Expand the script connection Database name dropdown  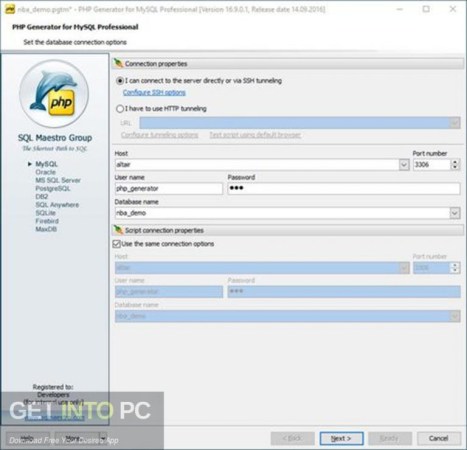click(455, 316)
